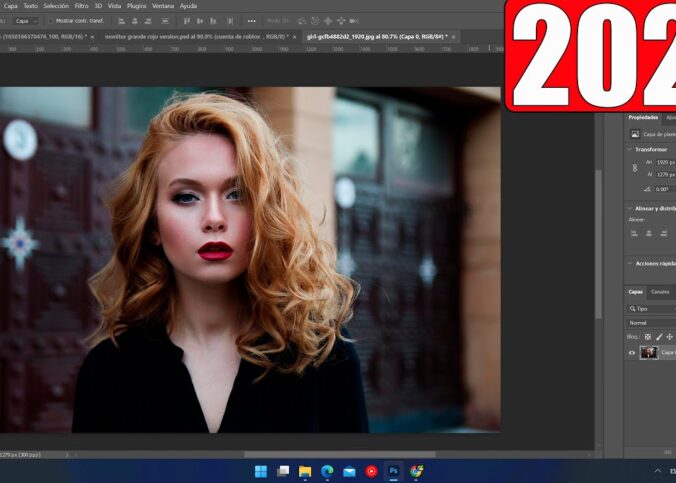This screenshot has height=483, width=676.
Task: Click the rotation angle field 0.00°
Action: [665, 189]
